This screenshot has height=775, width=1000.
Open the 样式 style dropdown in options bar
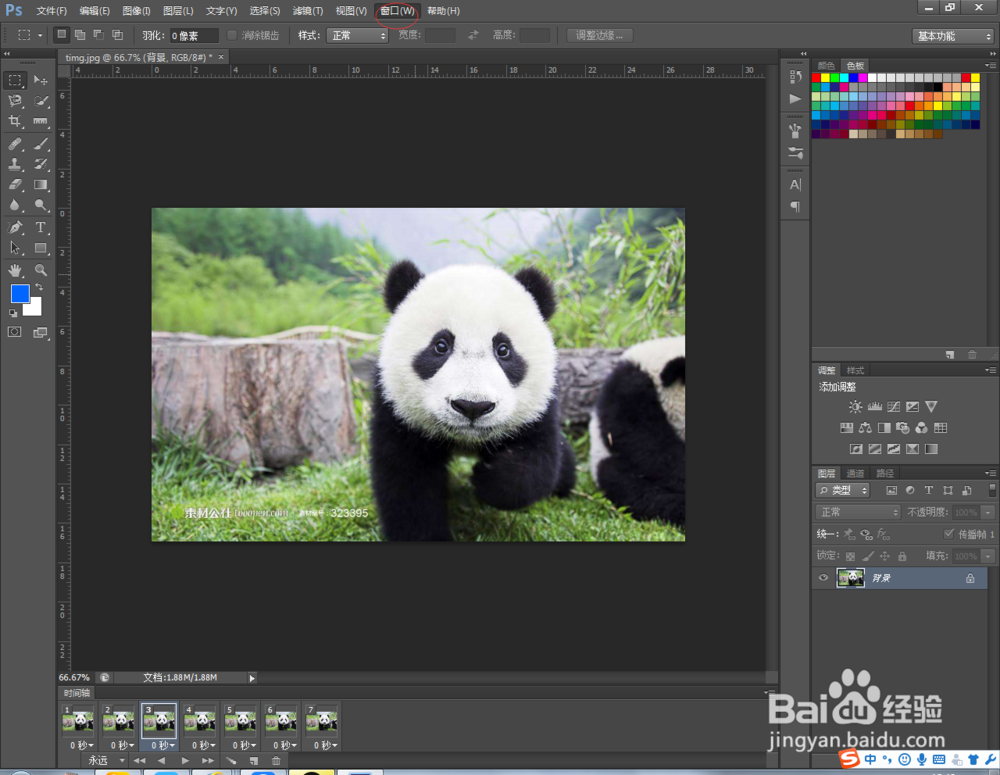pos(357,35)
